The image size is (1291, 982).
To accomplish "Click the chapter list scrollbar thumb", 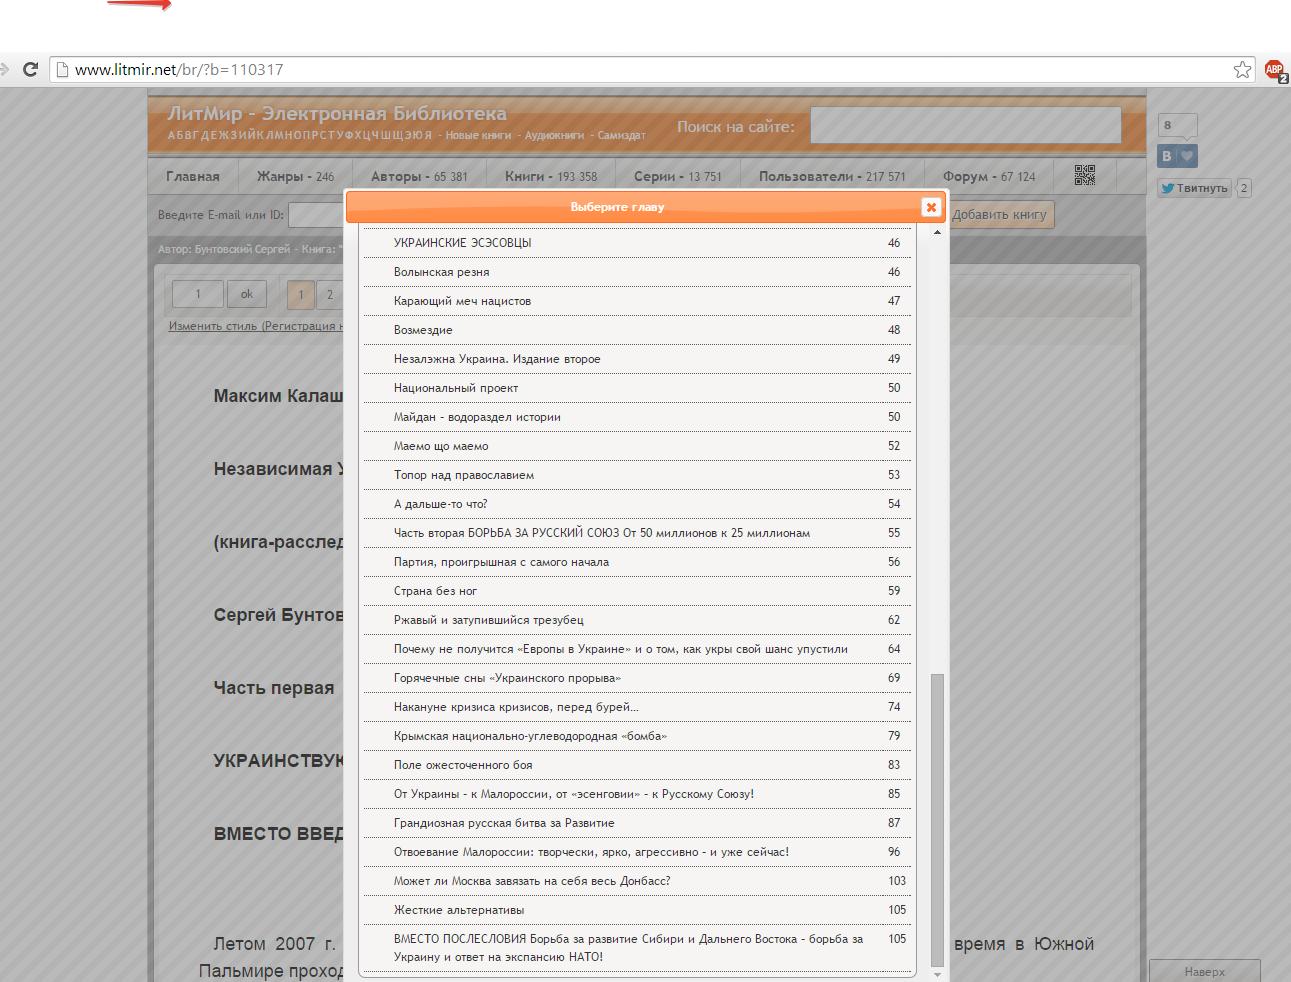I will (x=937, y=818).
